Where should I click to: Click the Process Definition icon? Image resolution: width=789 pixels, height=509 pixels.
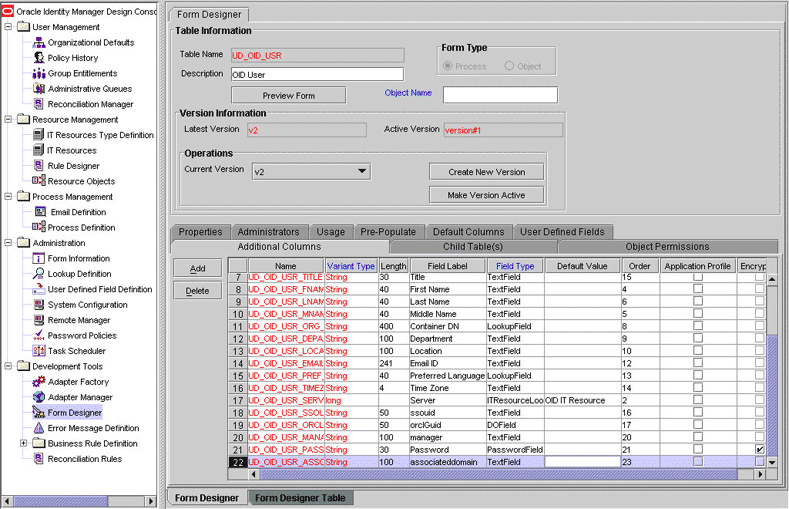(x=39, y=227)
